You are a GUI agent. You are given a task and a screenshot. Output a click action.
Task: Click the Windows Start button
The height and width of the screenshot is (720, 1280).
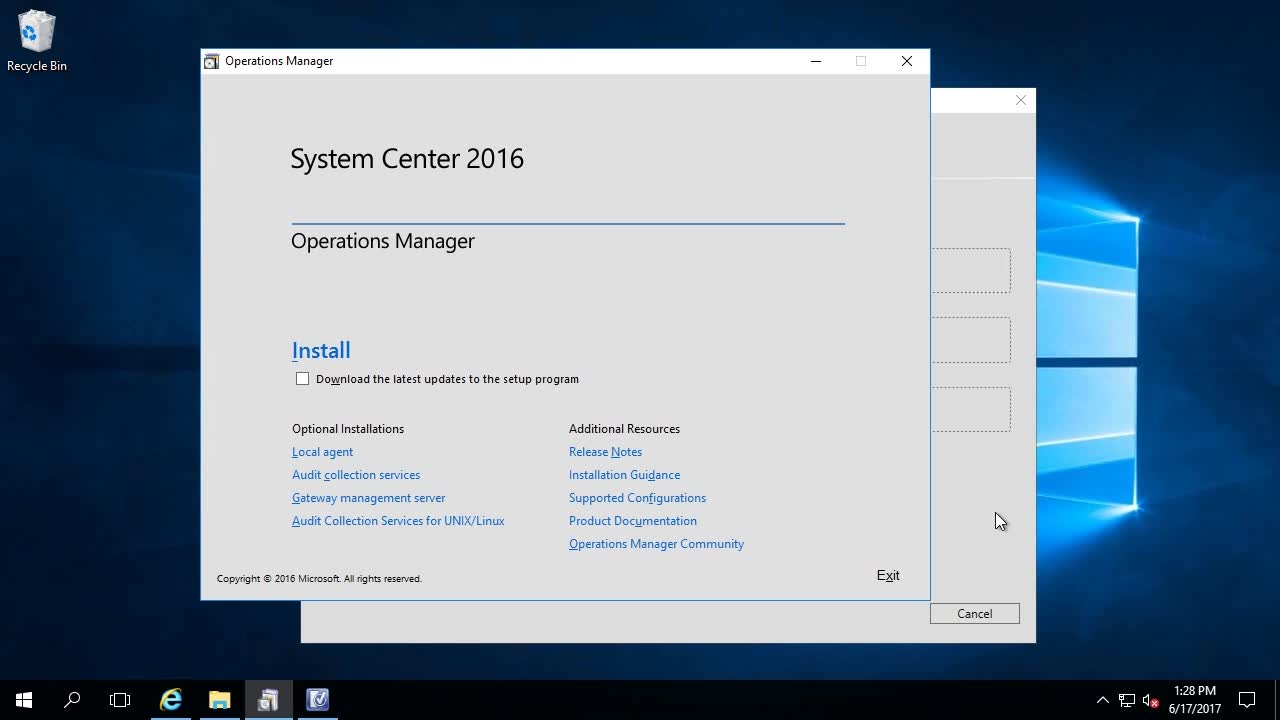point(24,700)
